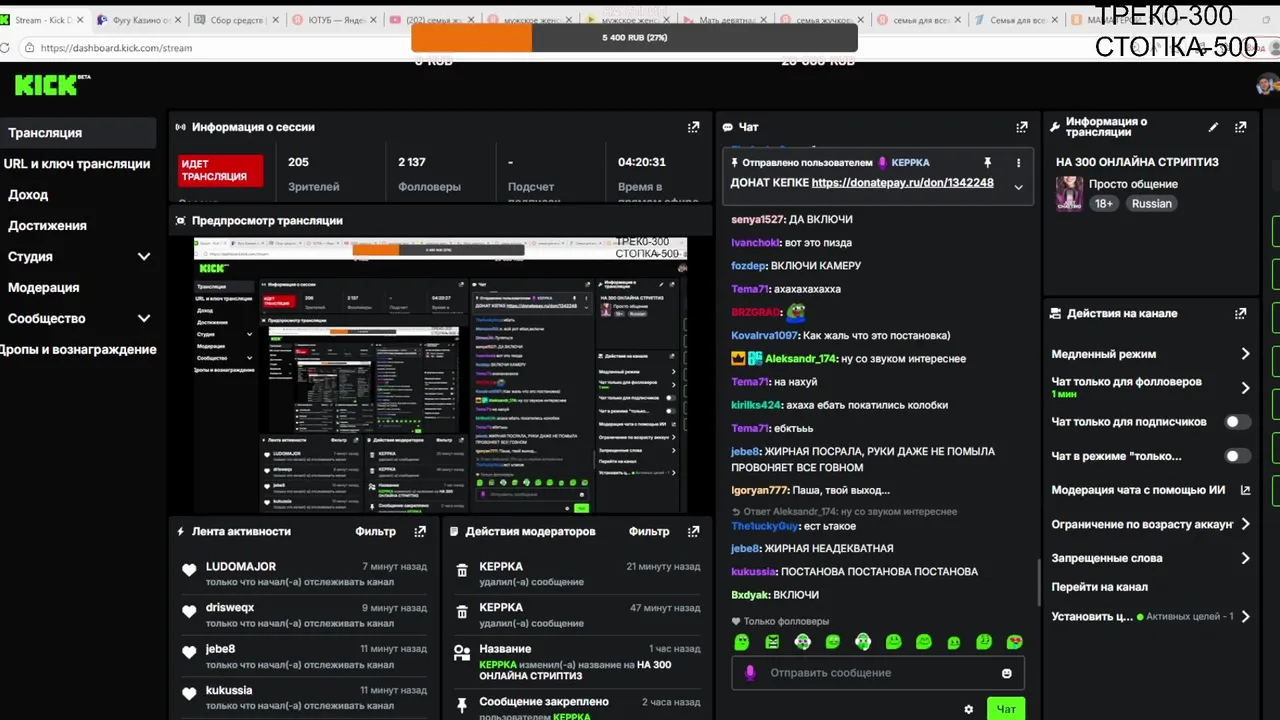The height and width of the screenshot is (720, 1280).
Task: Expand the pinned message with chevron
Action: 1018,187
